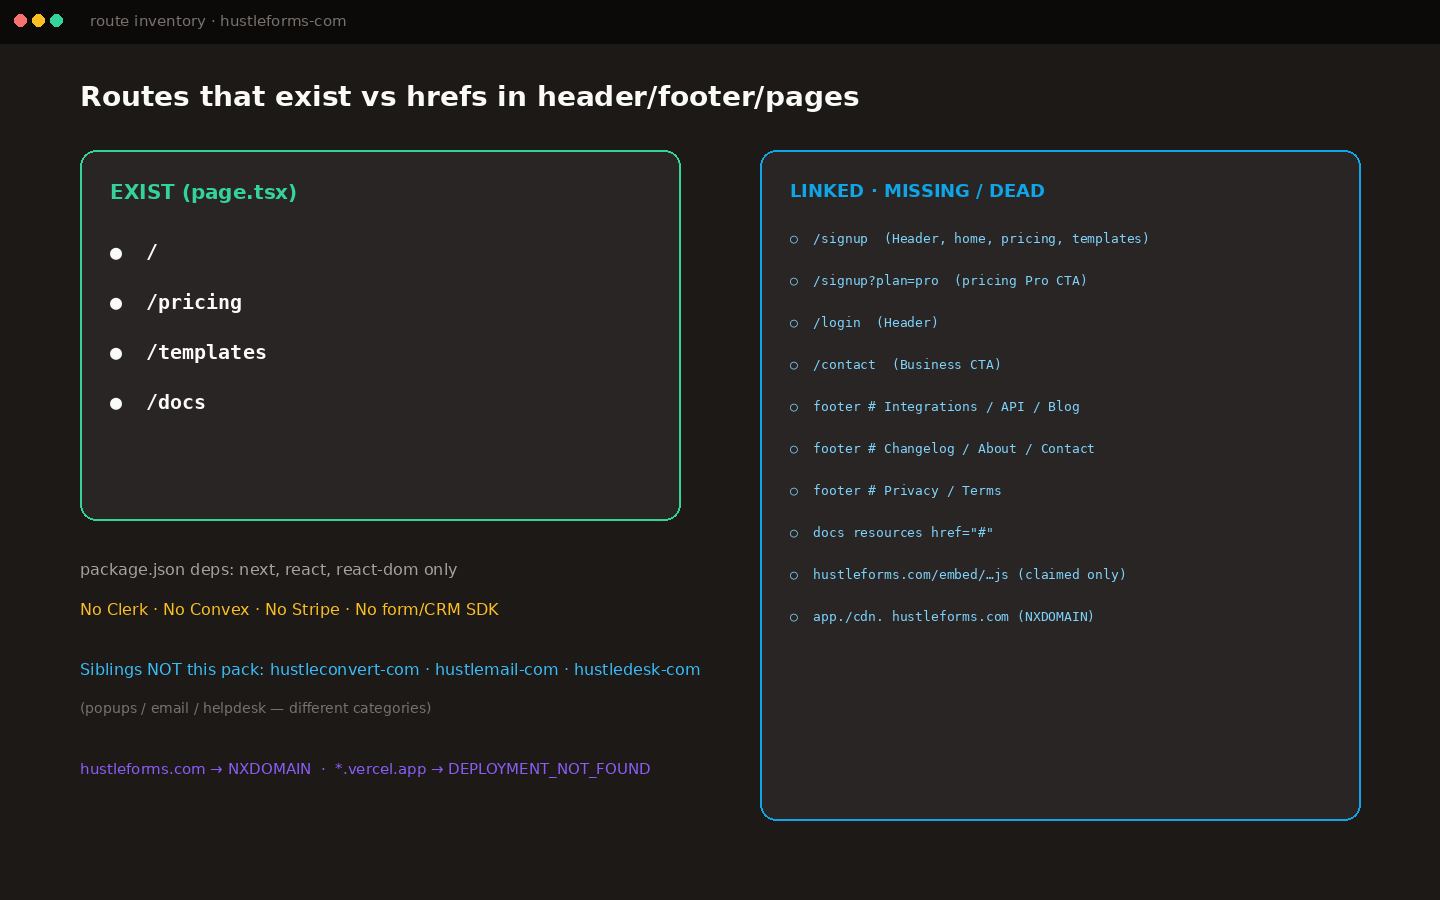Click the "EXIST (page.tsx)" panel heading
Screen dimensions: 1440x900
point(203,192)
